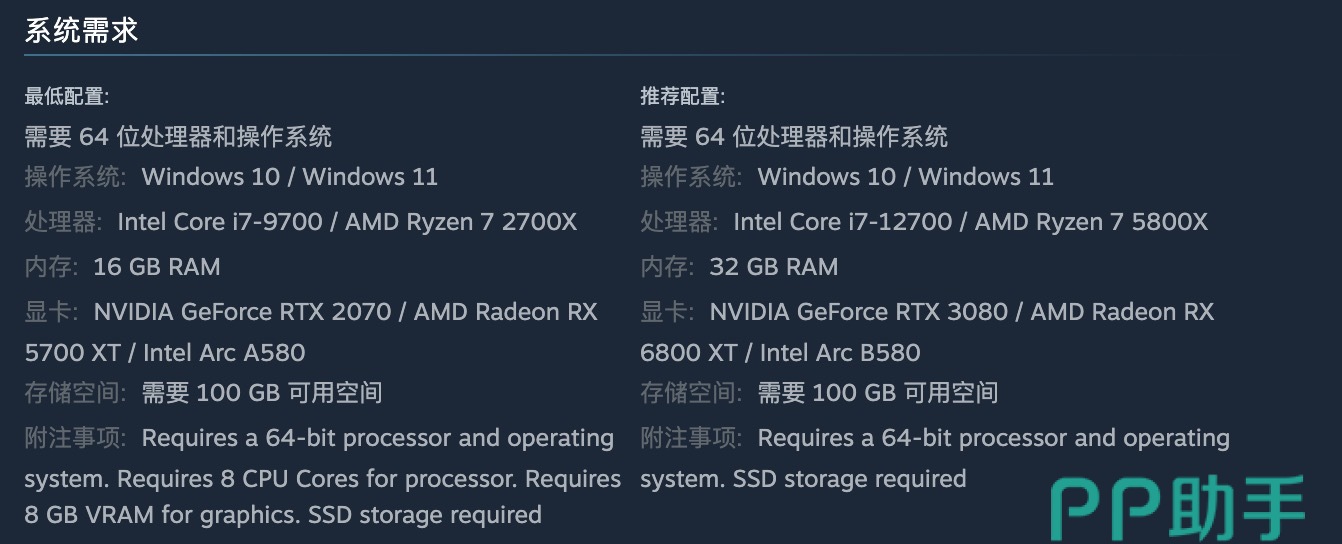1342x544 pixels.
Task: Click the Intel Core i7-9700 processor text
Action: pyautogui.click(x=220, y=221)
